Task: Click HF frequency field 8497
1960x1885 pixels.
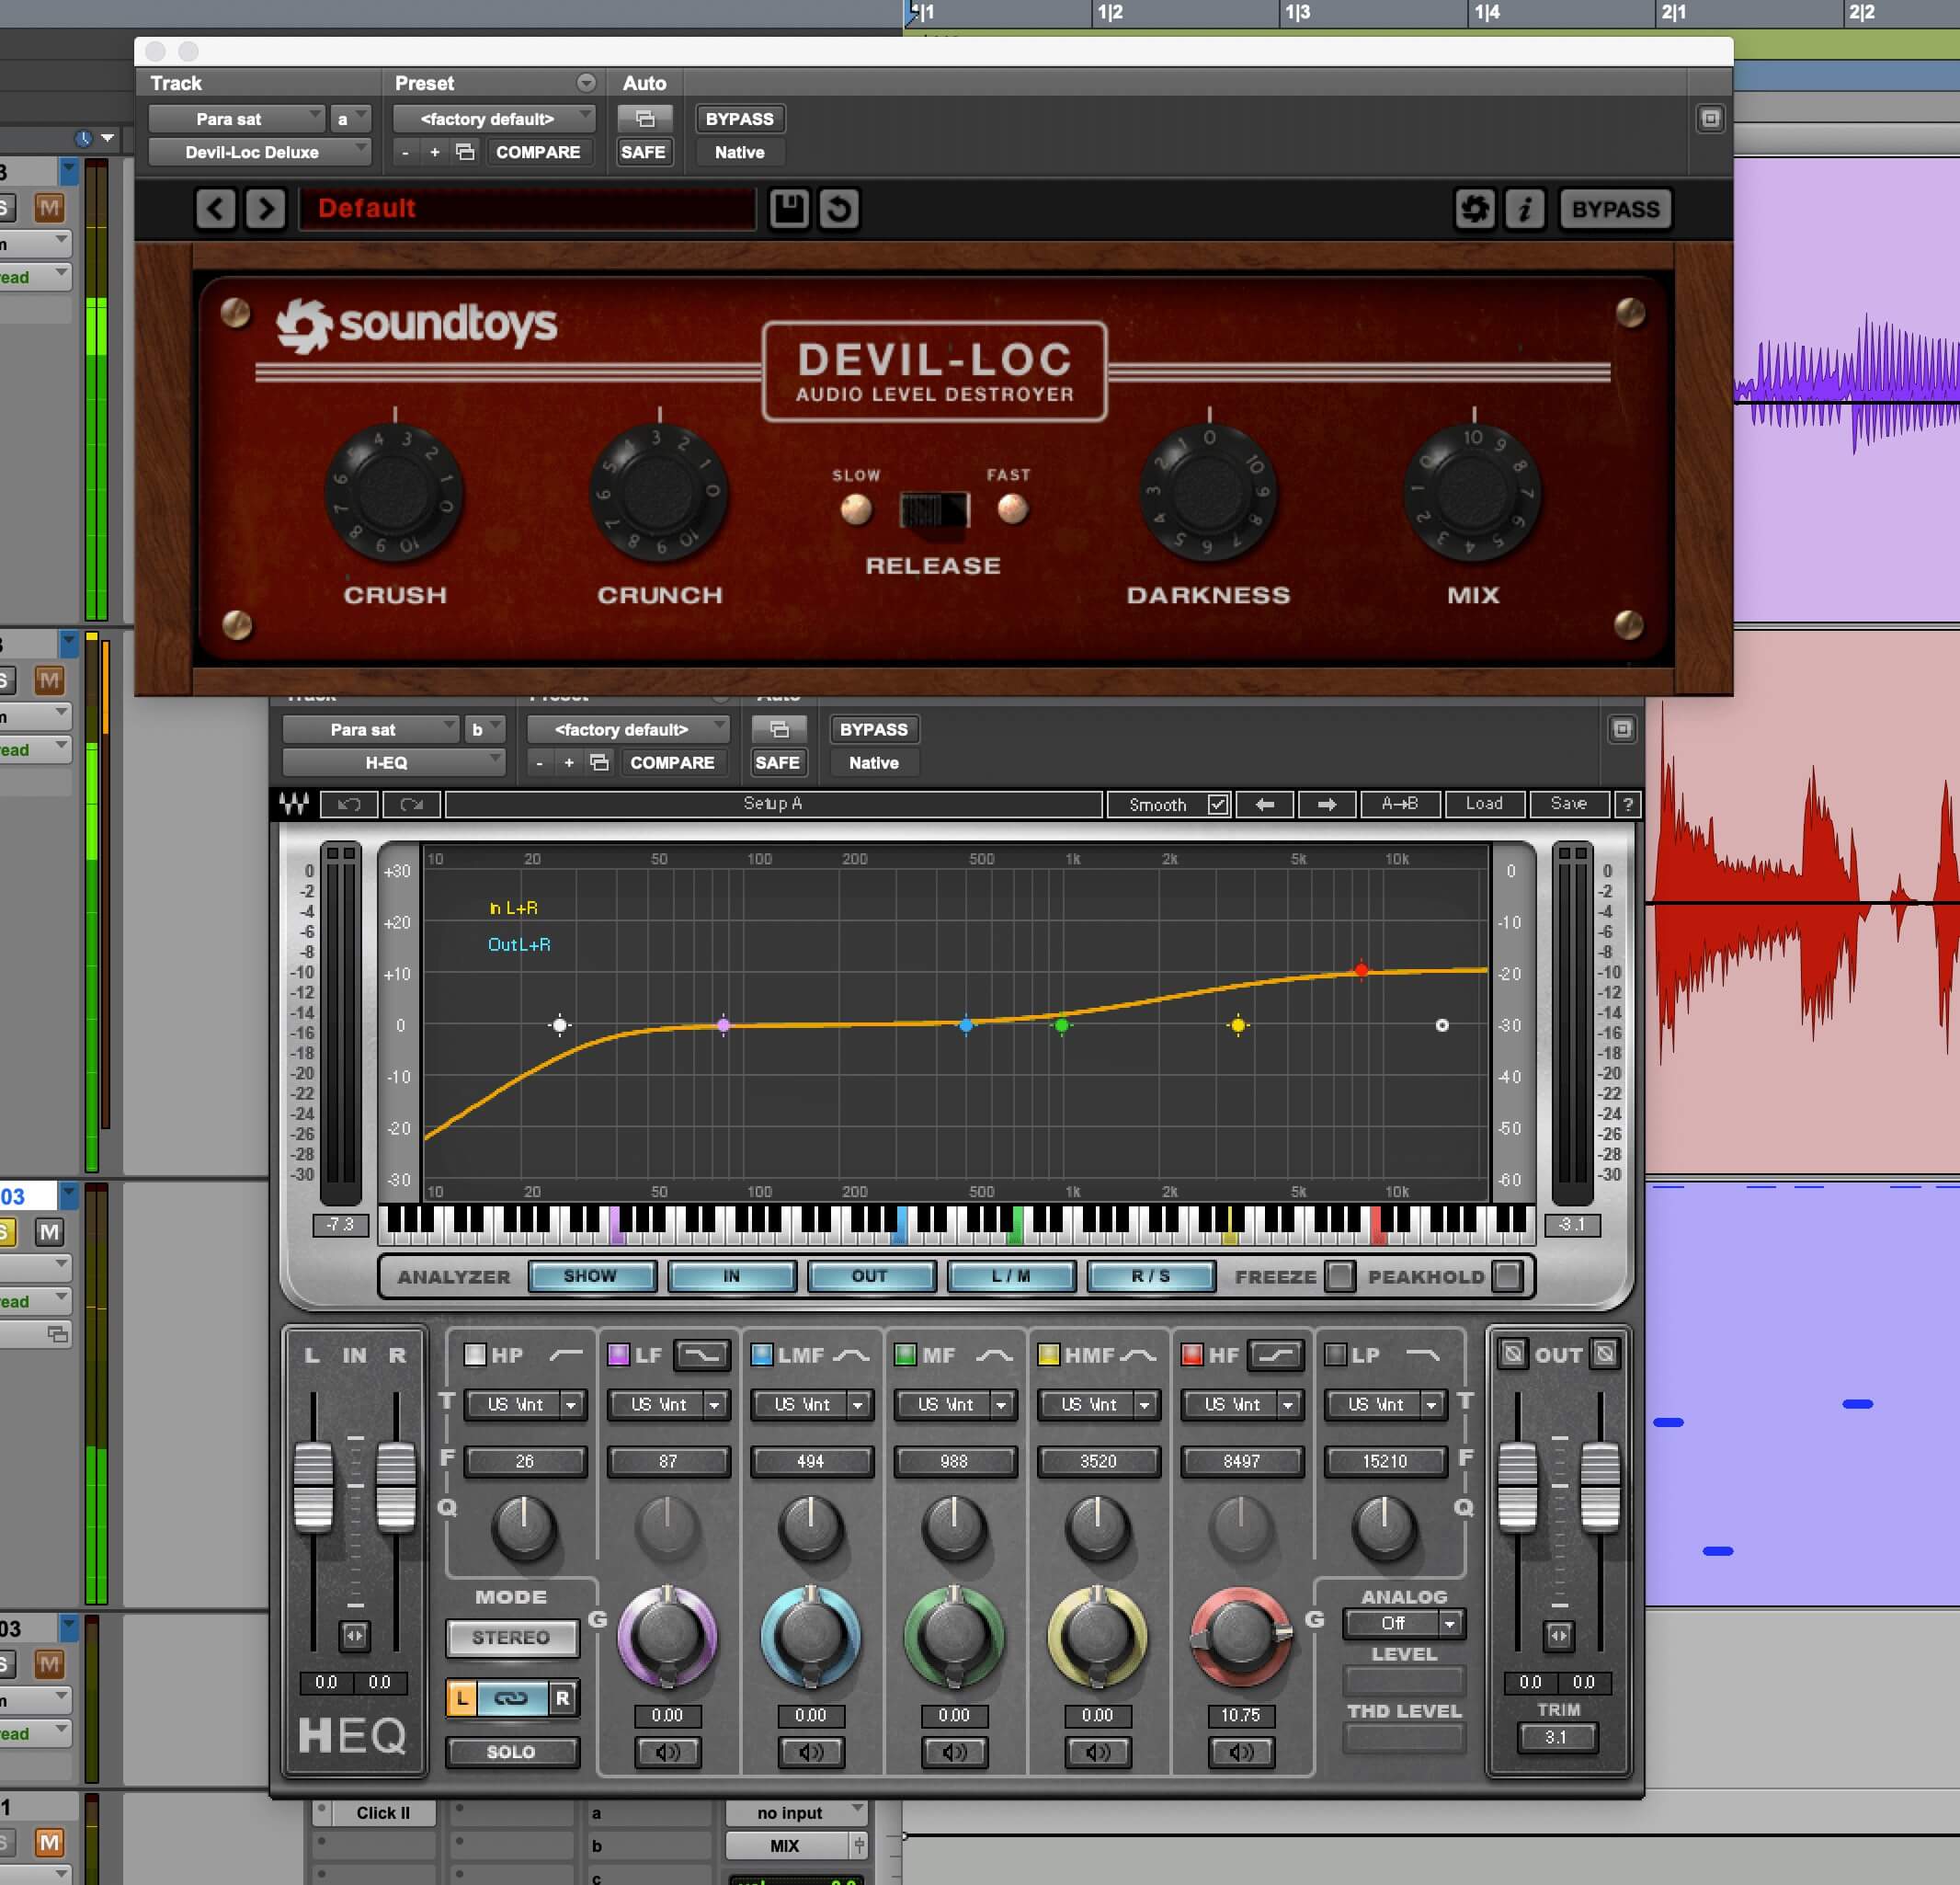Action: click(1241, 1461)
